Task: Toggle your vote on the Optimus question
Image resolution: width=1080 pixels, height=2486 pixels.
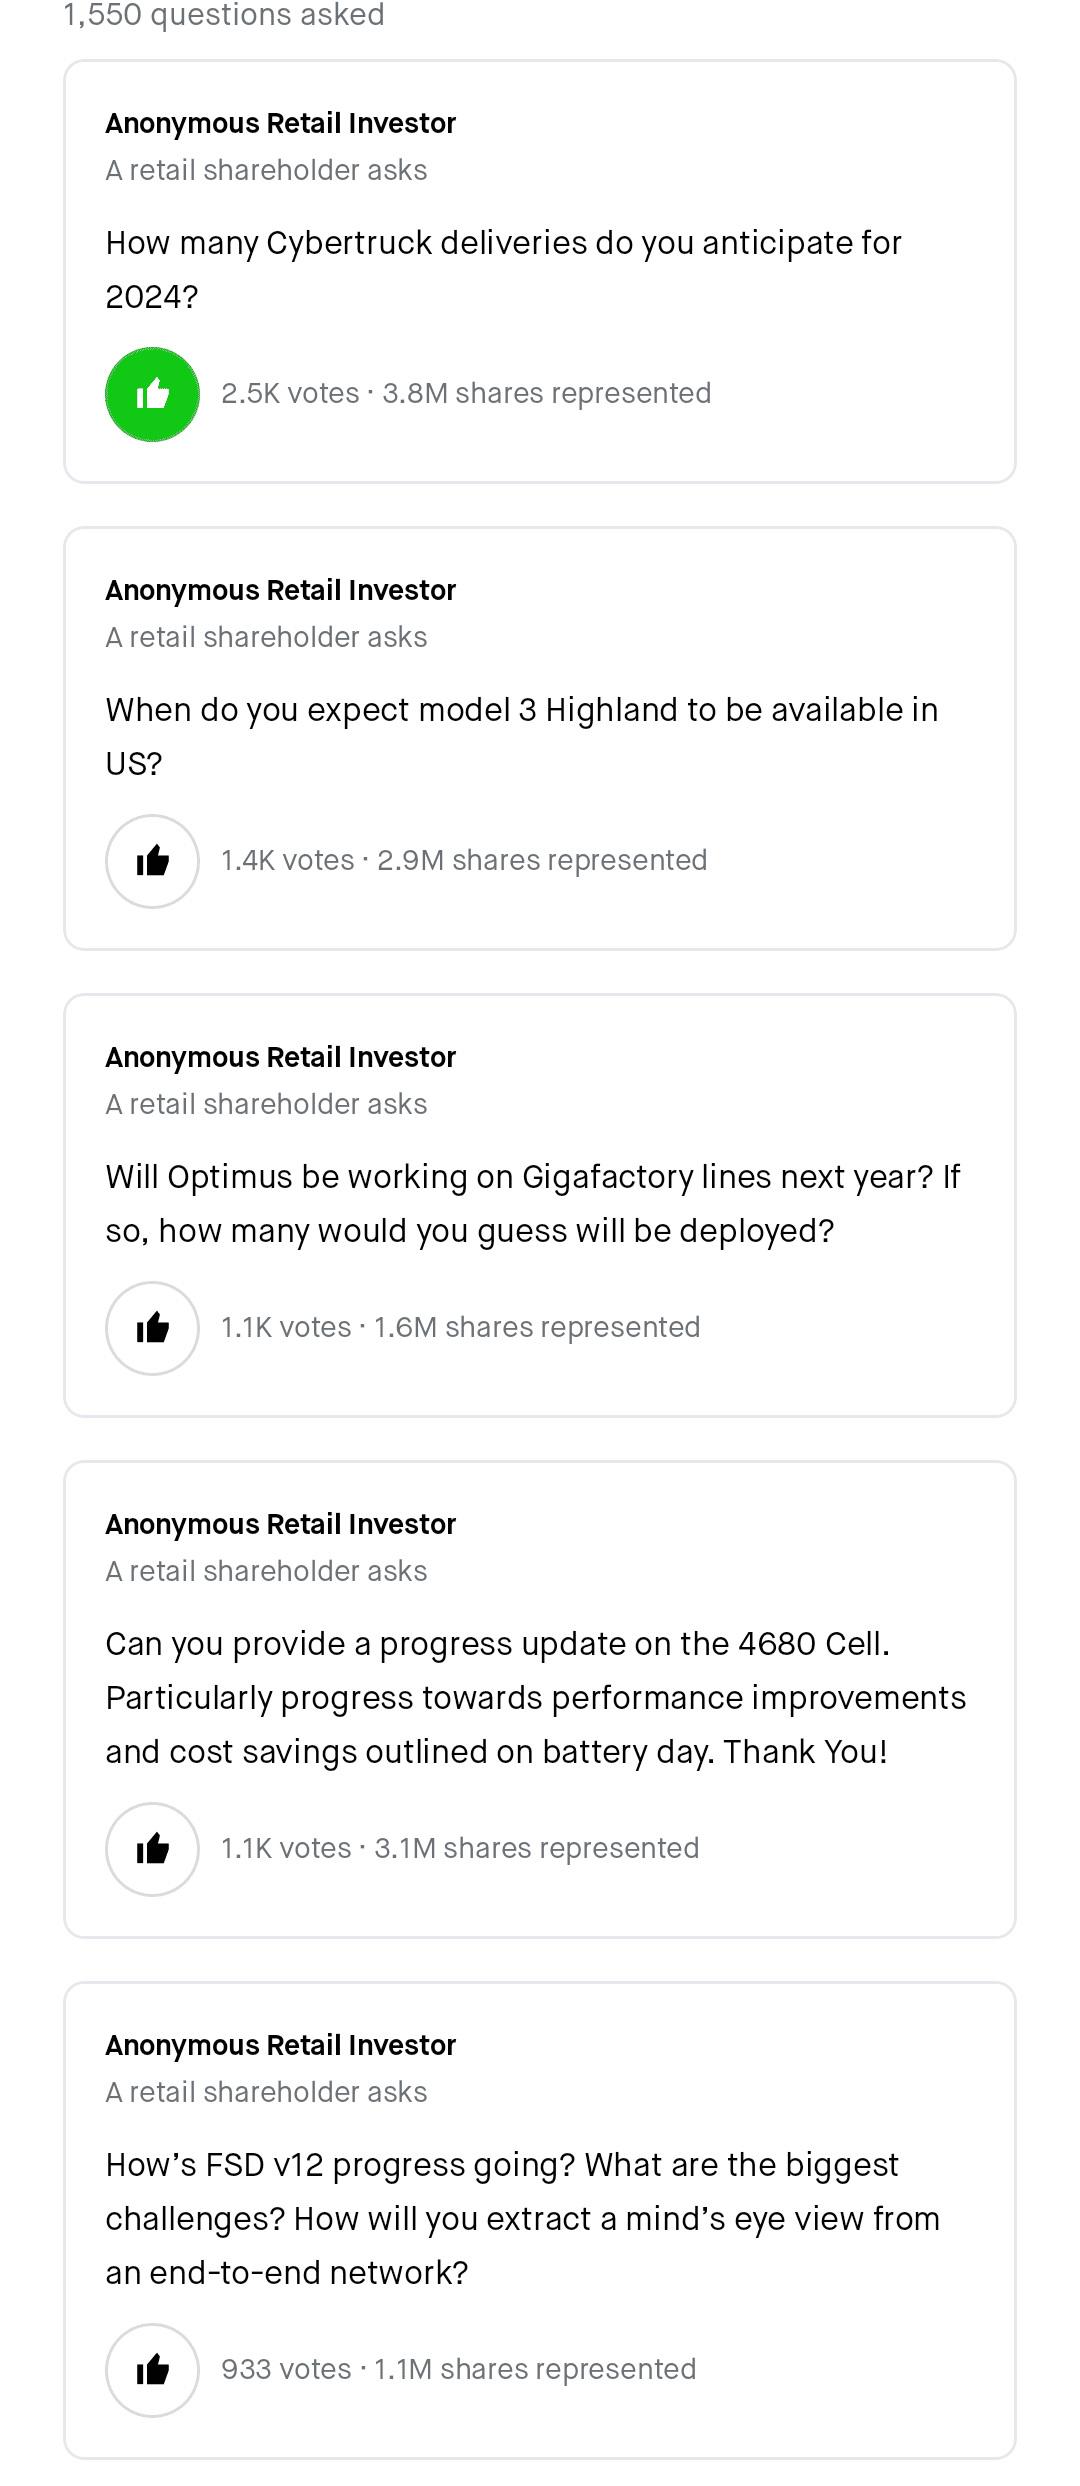Action: (x=152, y=1328)
